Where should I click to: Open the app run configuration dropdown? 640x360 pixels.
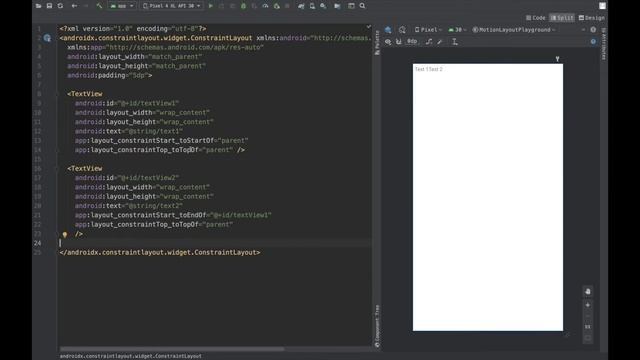tap(122, 6)
